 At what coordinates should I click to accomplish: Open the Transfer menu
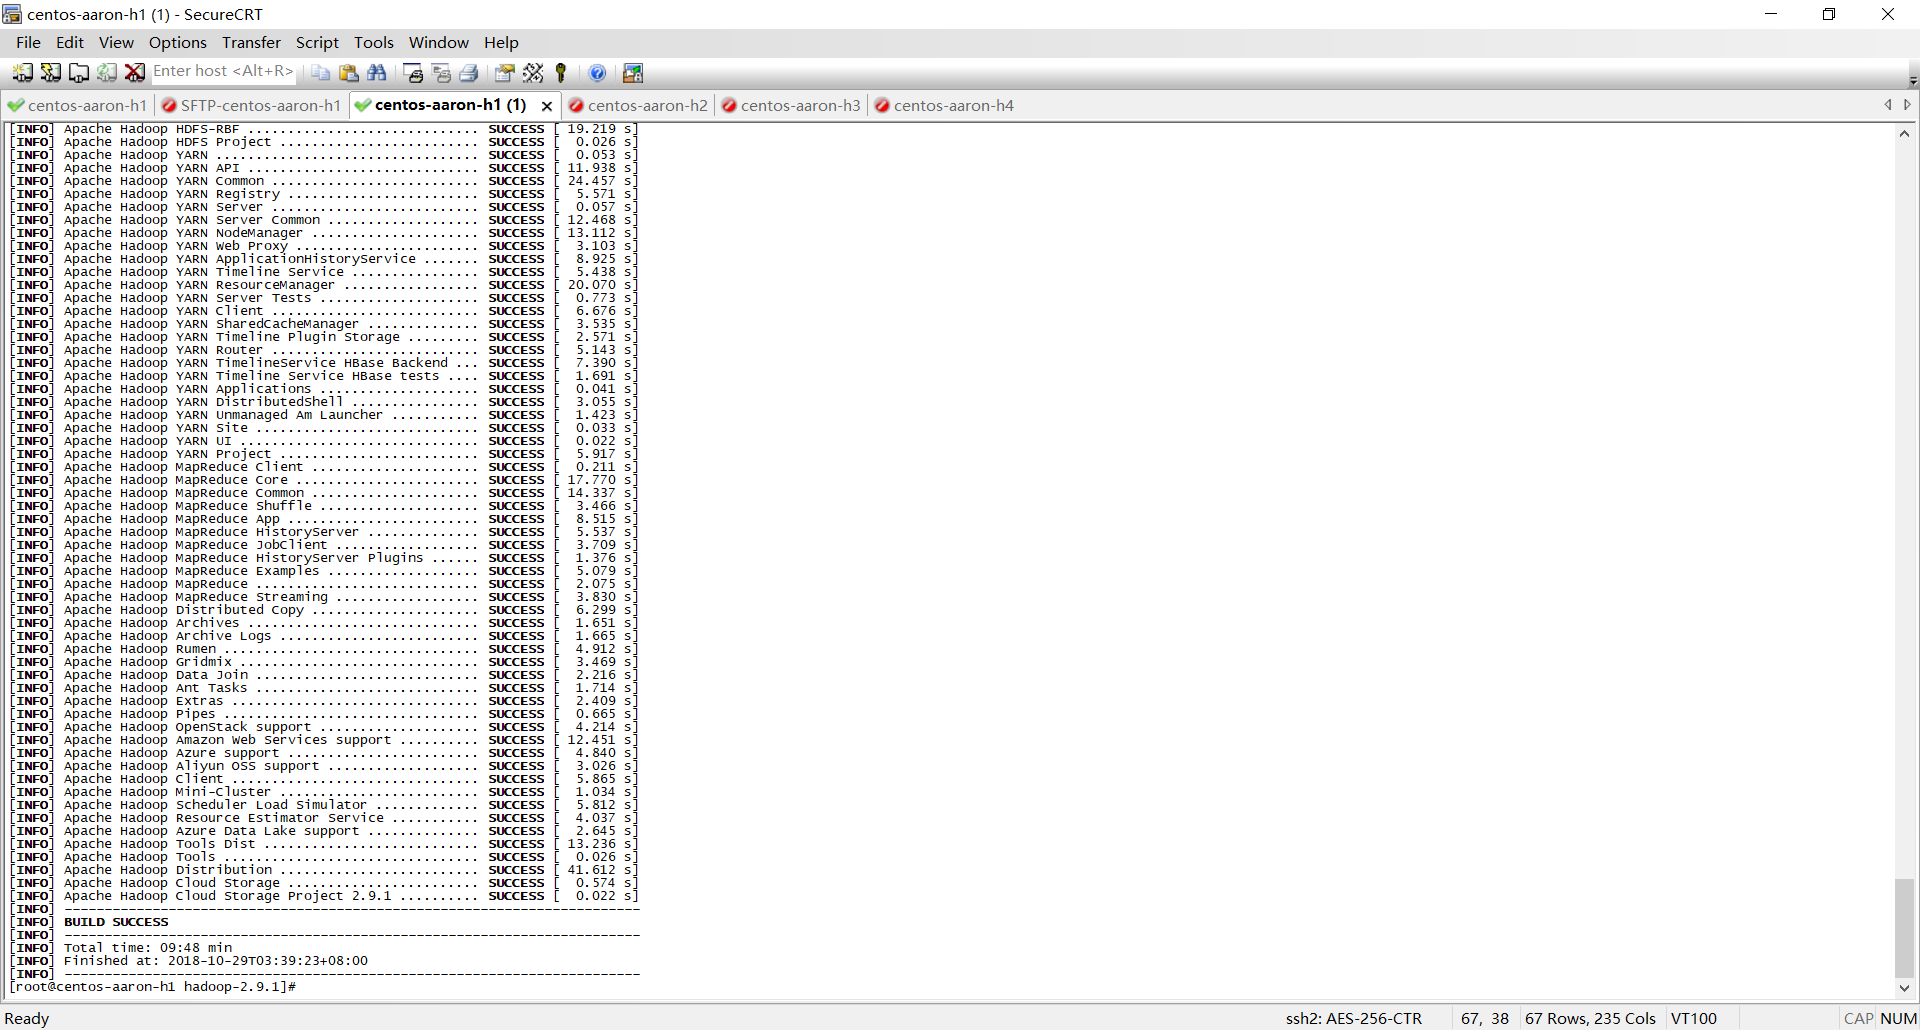(251, 42)
